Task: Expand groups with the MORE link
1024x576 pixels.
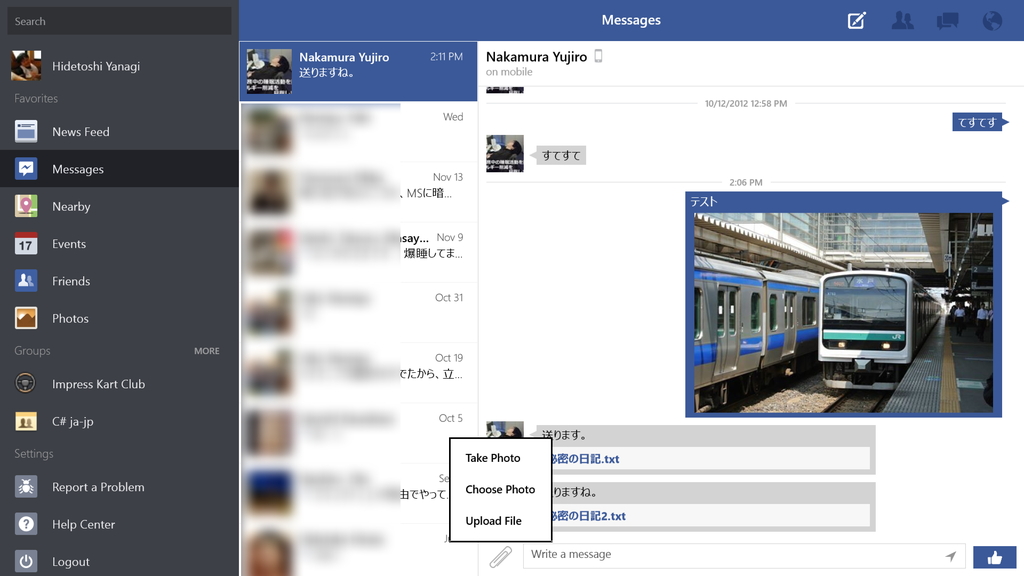Action: pyautogui.click(x=206, y=351)
